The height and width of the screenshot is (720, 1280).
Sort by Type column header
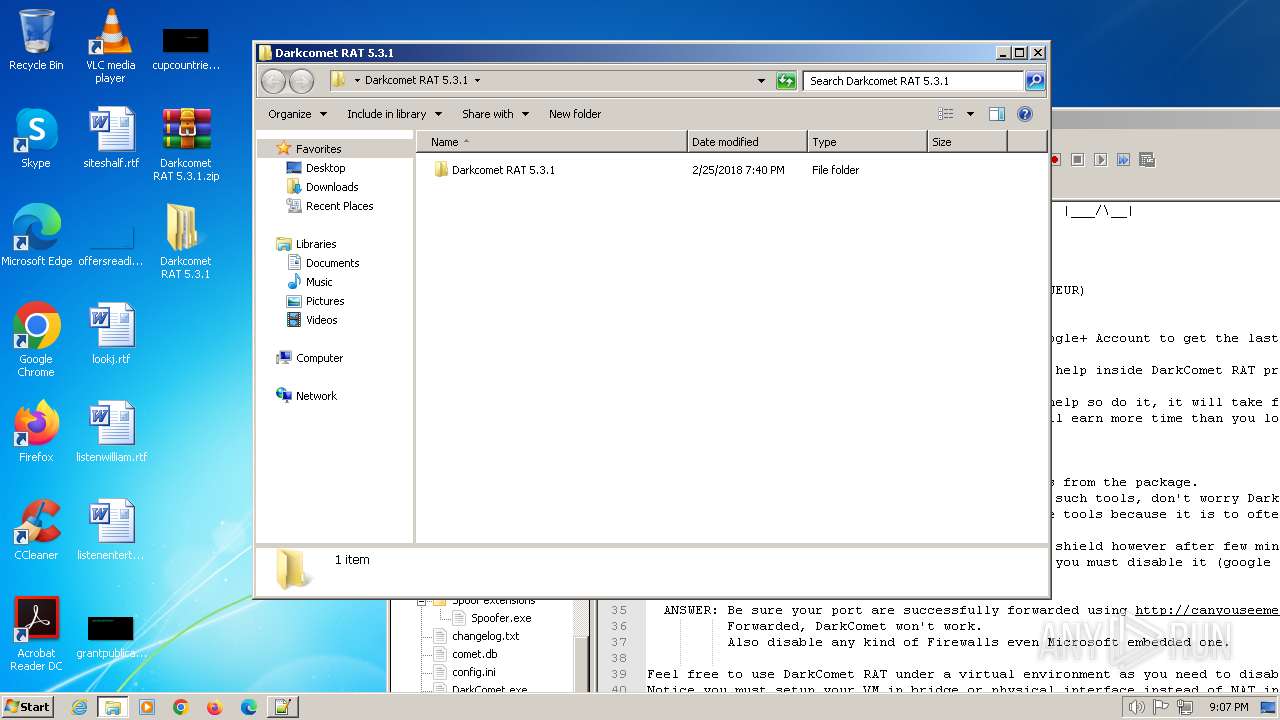click(x=867, y=142)
